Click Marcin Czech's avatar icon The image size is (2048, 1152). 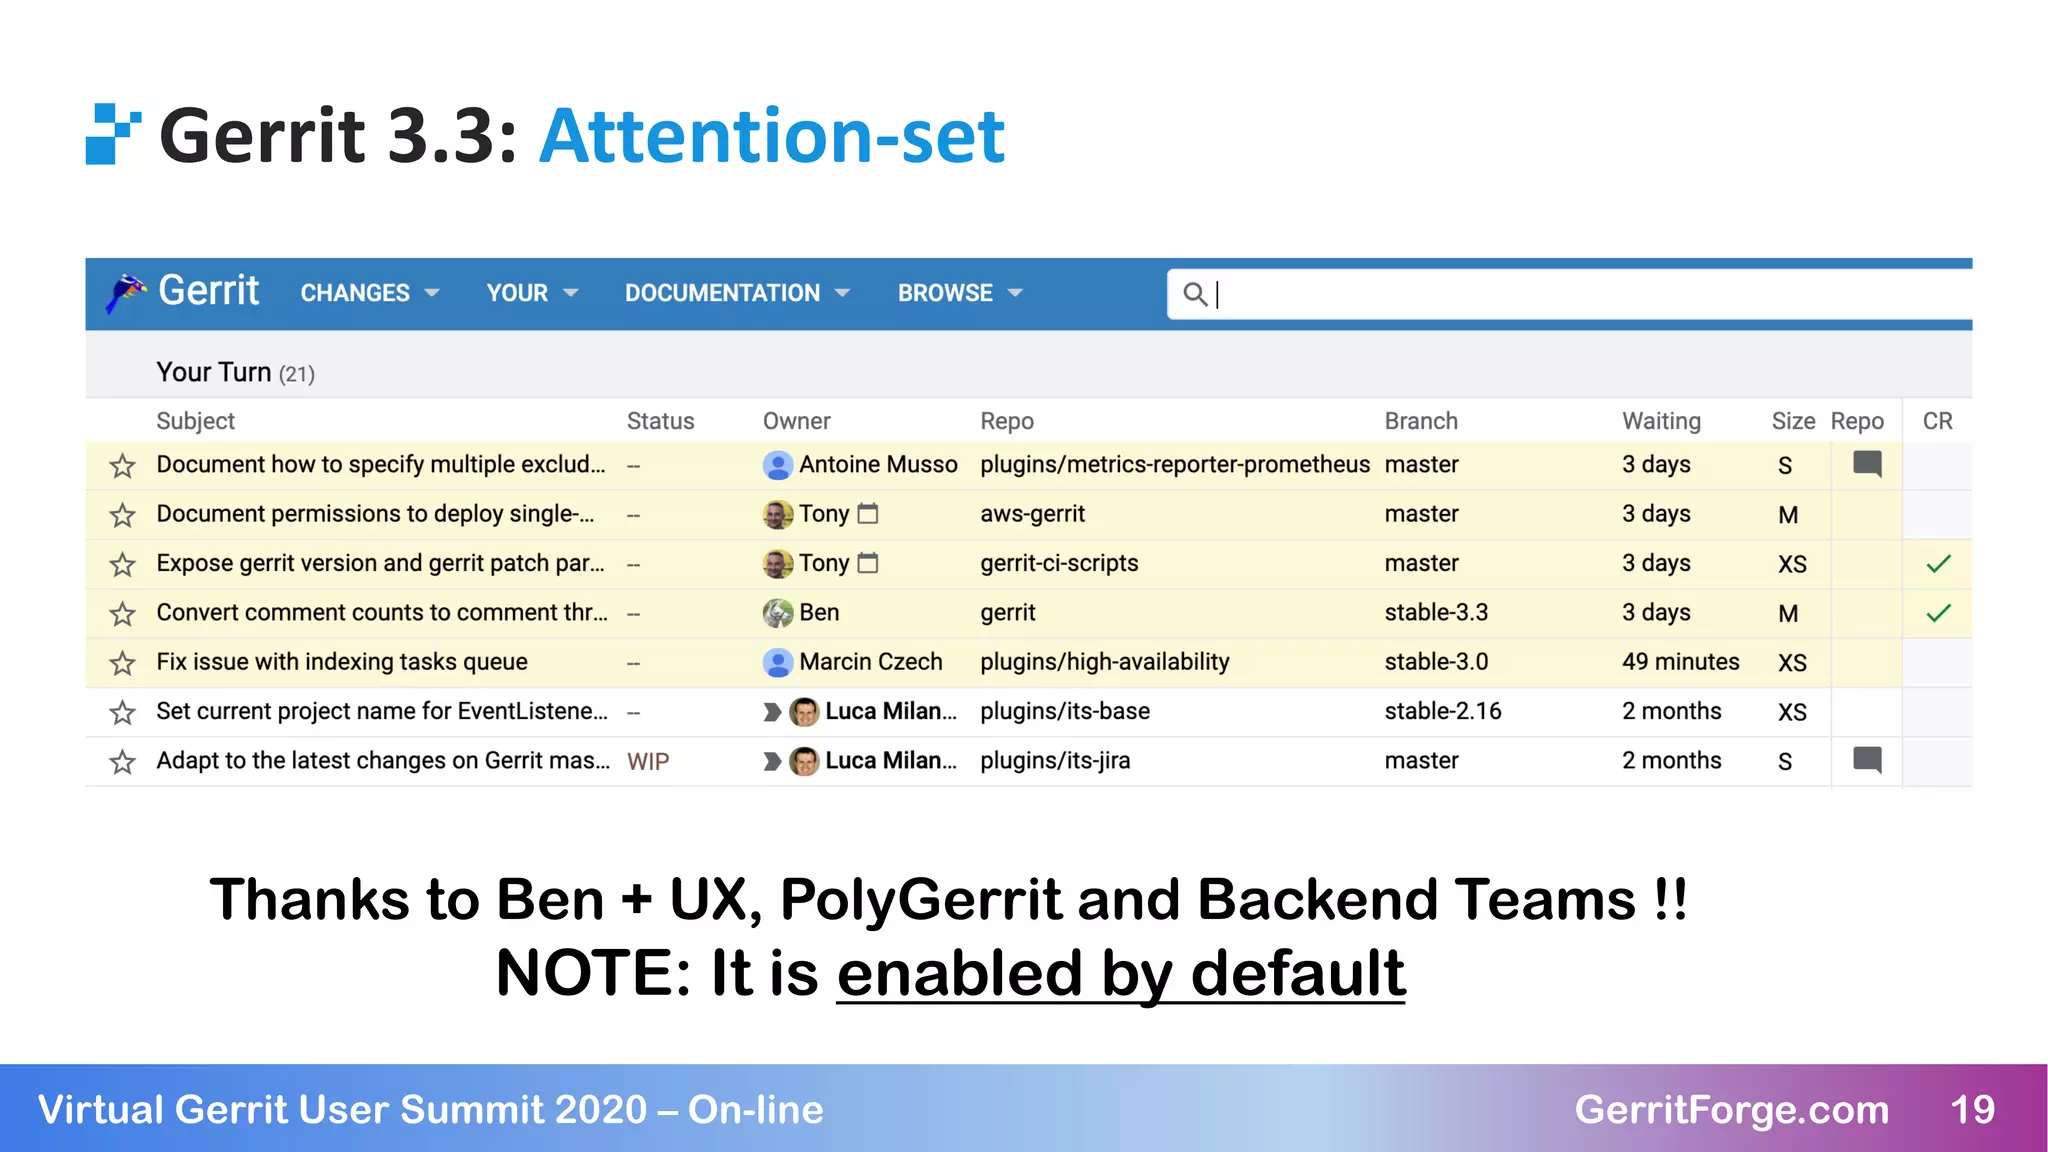777,662
